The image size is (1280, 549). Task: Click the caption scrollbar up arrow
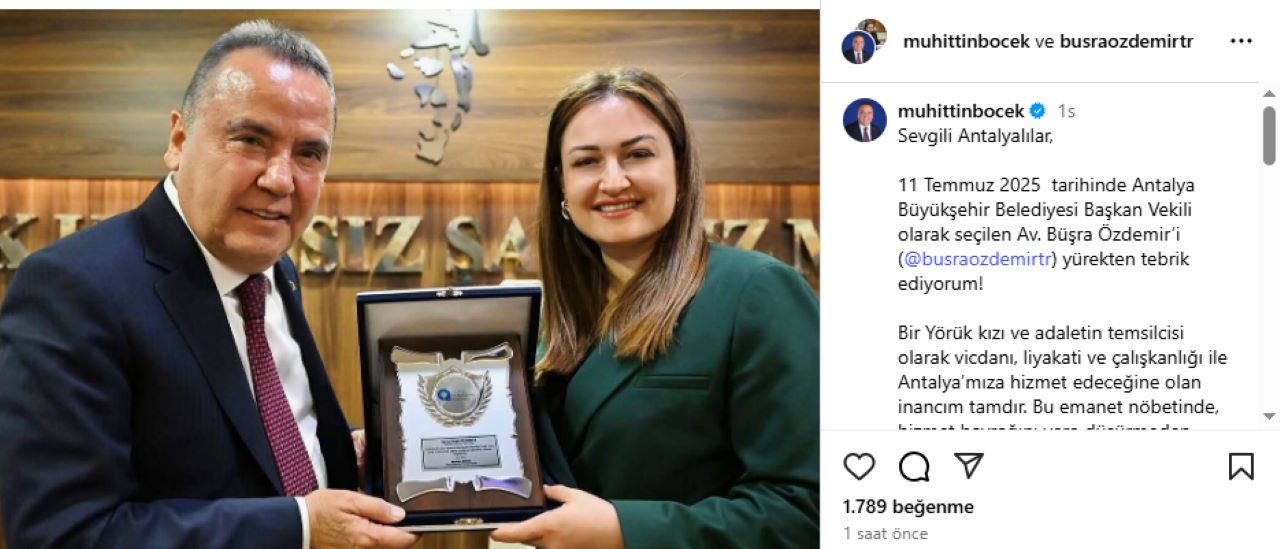pos(1269,94)
